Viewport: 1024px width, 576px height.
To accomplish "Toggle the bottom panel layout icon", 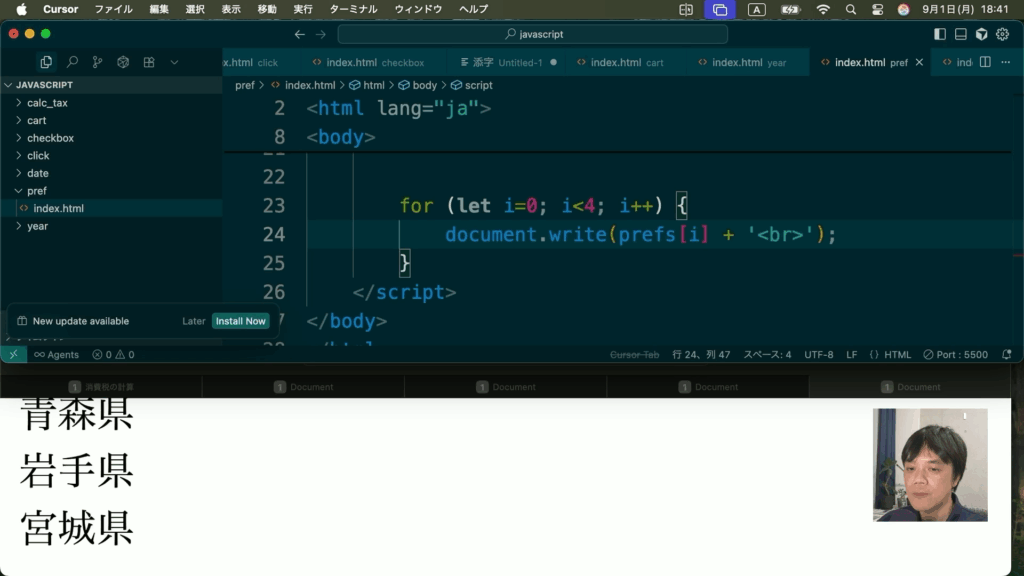I will click(x=960, y=34).
